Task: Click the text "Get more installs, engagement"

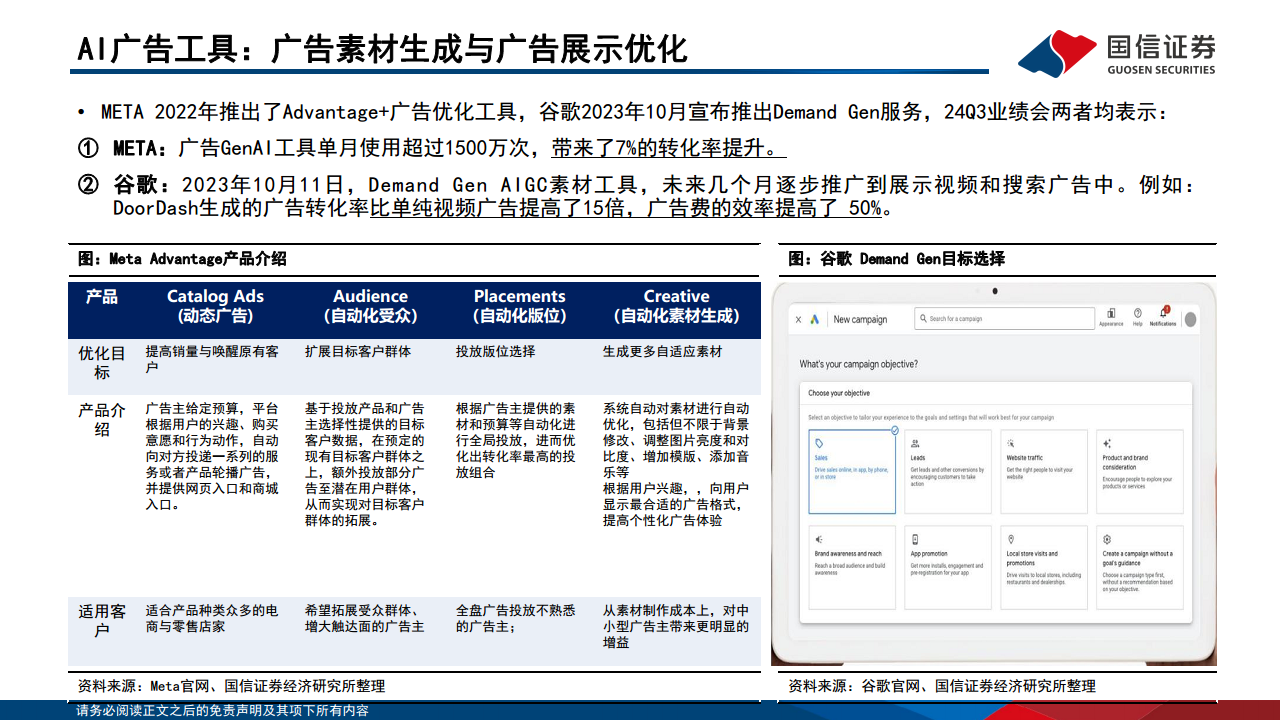Action: click(x=947, y=569)
